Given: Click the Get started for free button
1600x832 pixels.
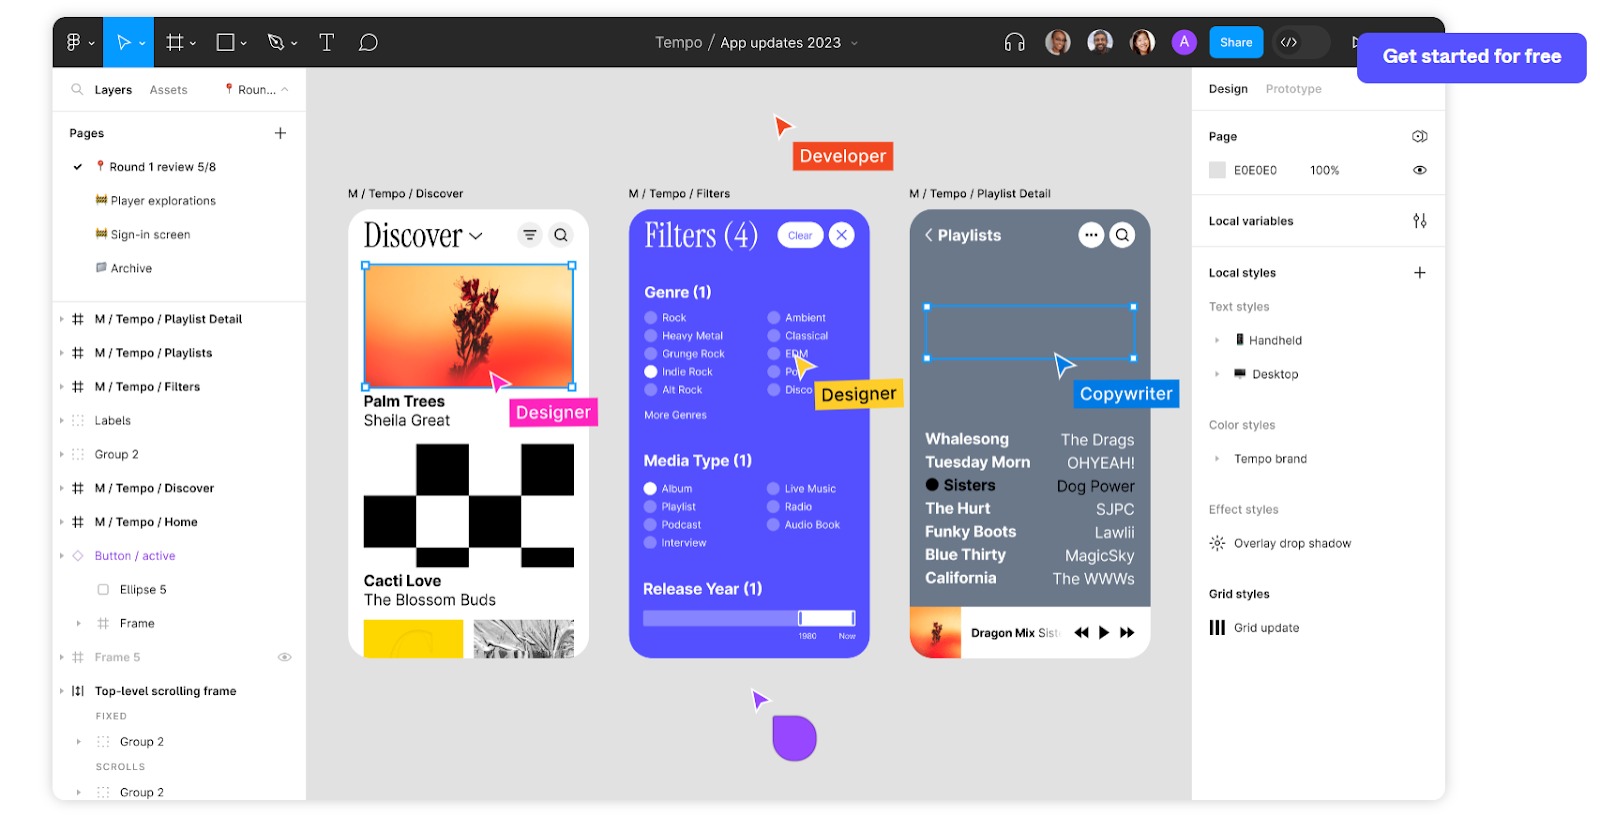Looking at the screenshot, I should tap(1471, 57).
